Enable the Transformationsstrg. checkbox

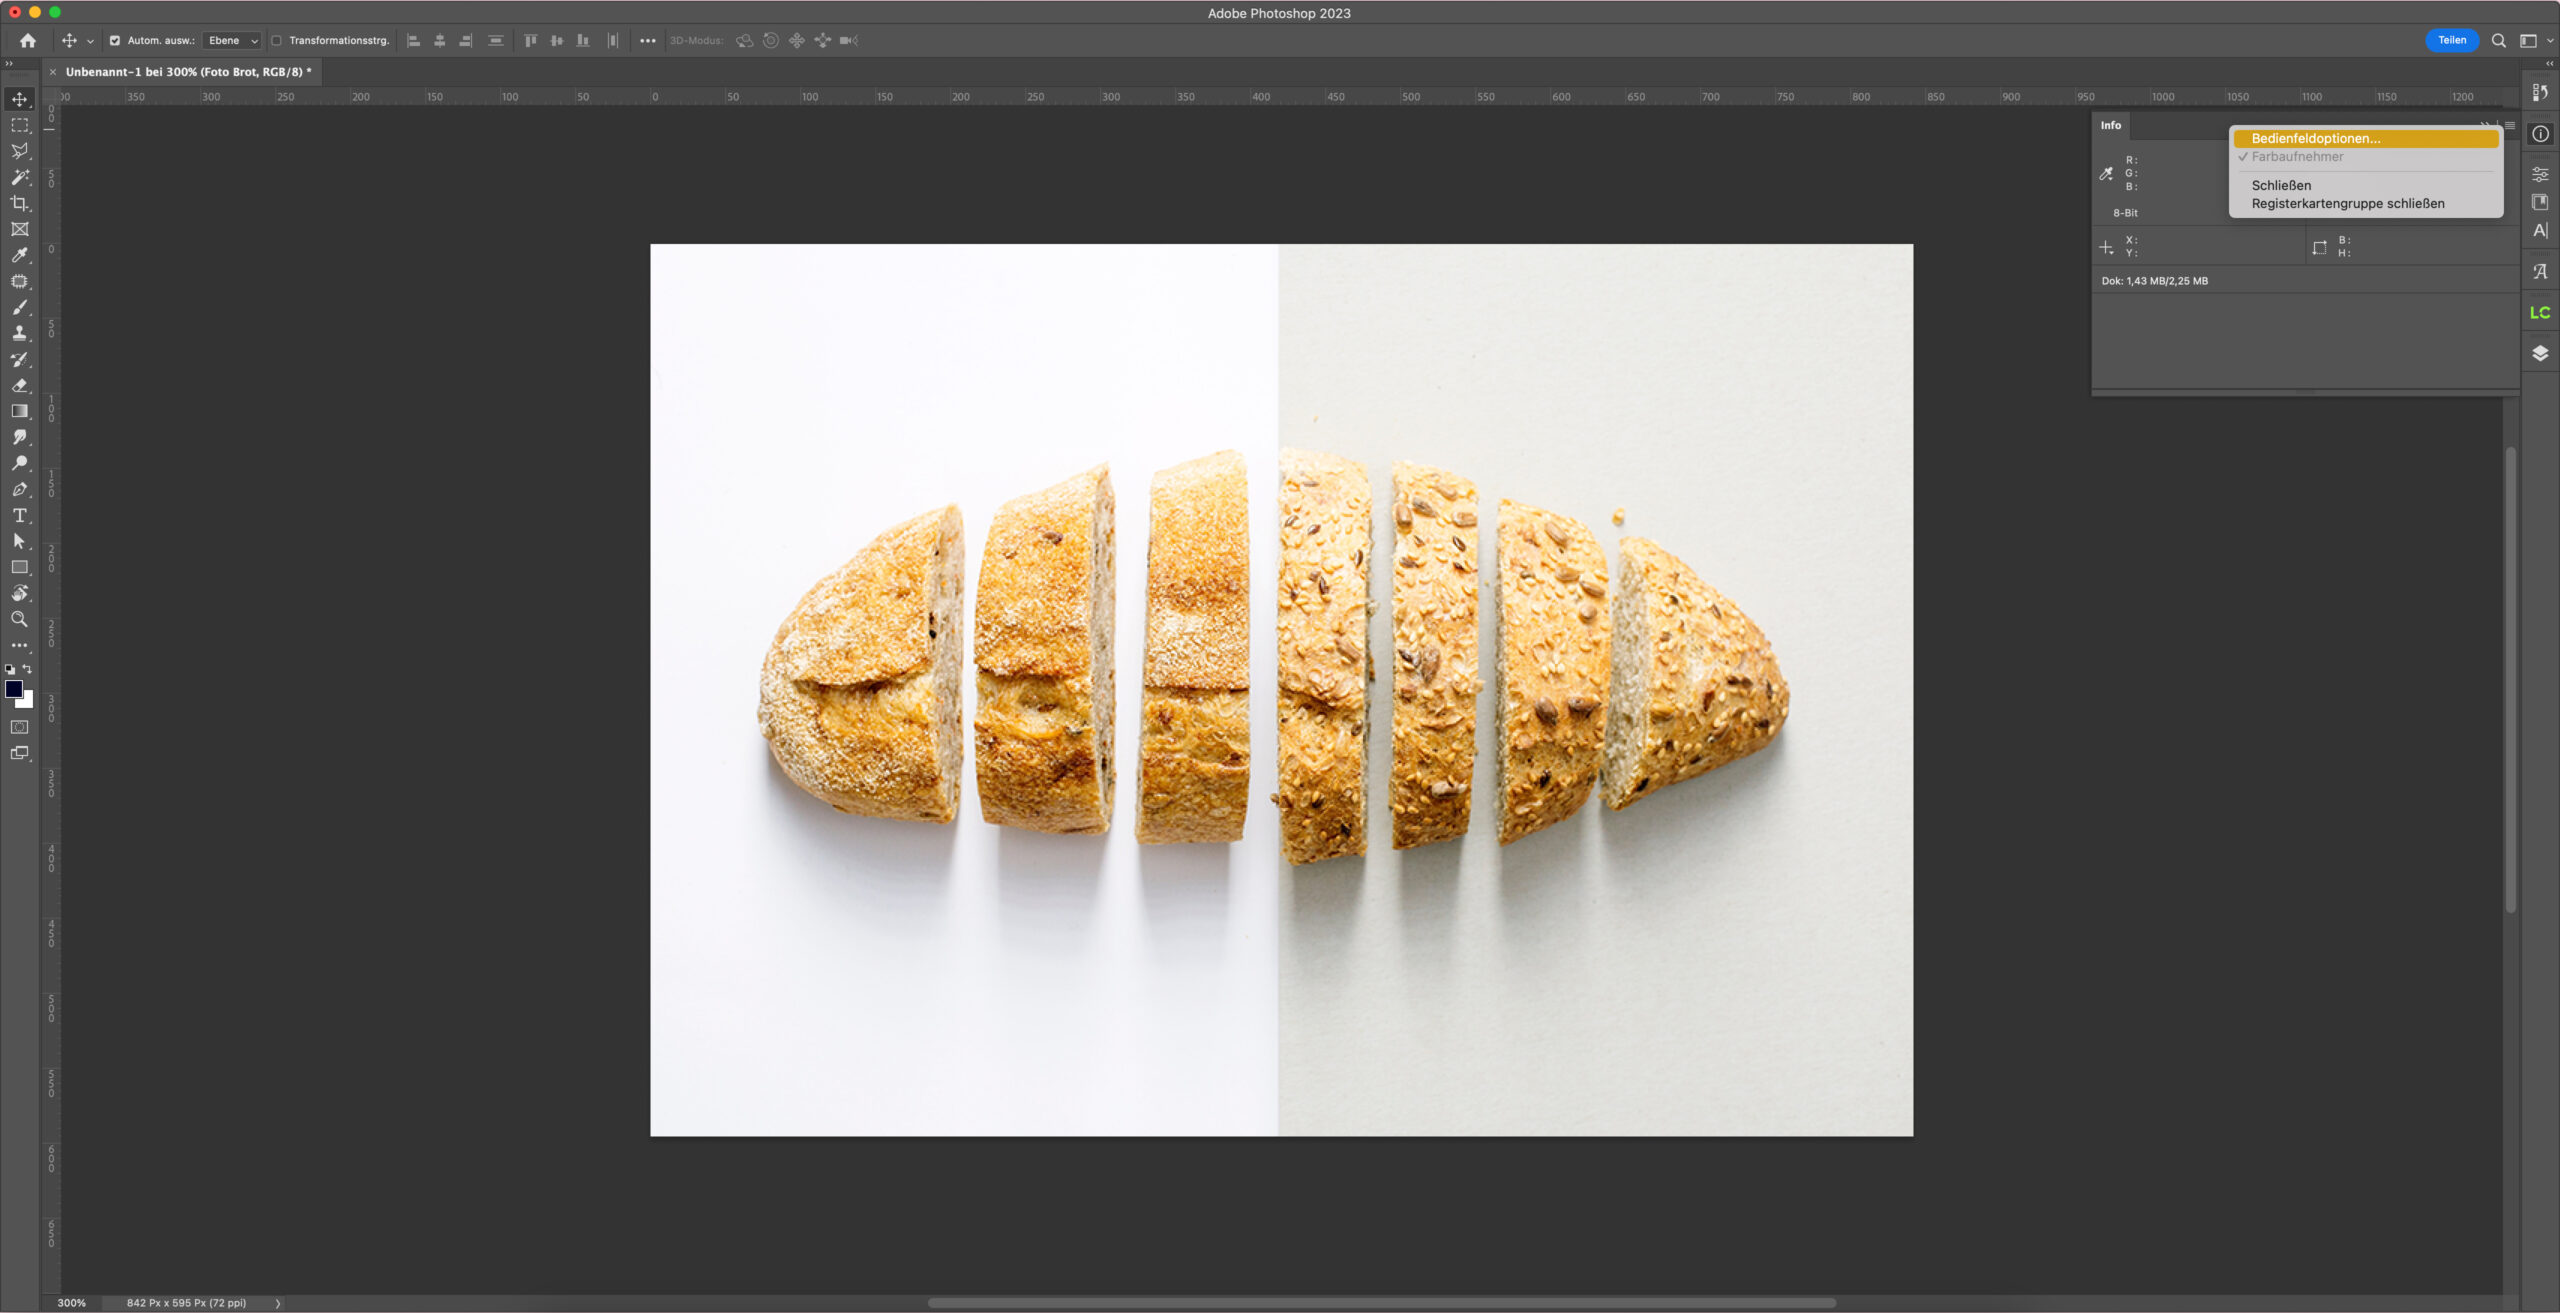tap(277, 41)
